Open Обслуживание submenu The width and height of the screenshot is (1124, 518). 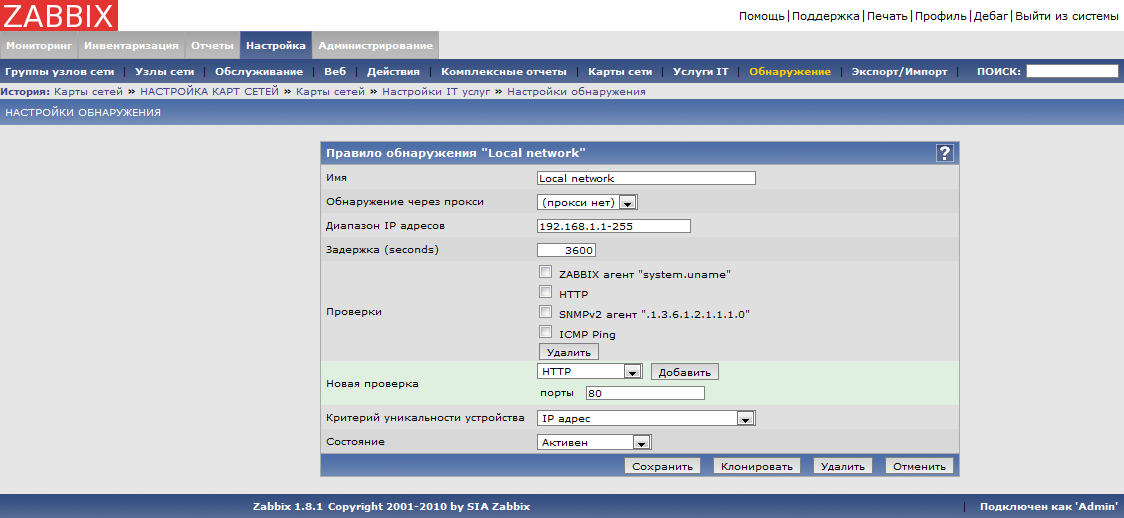(259, 72)
